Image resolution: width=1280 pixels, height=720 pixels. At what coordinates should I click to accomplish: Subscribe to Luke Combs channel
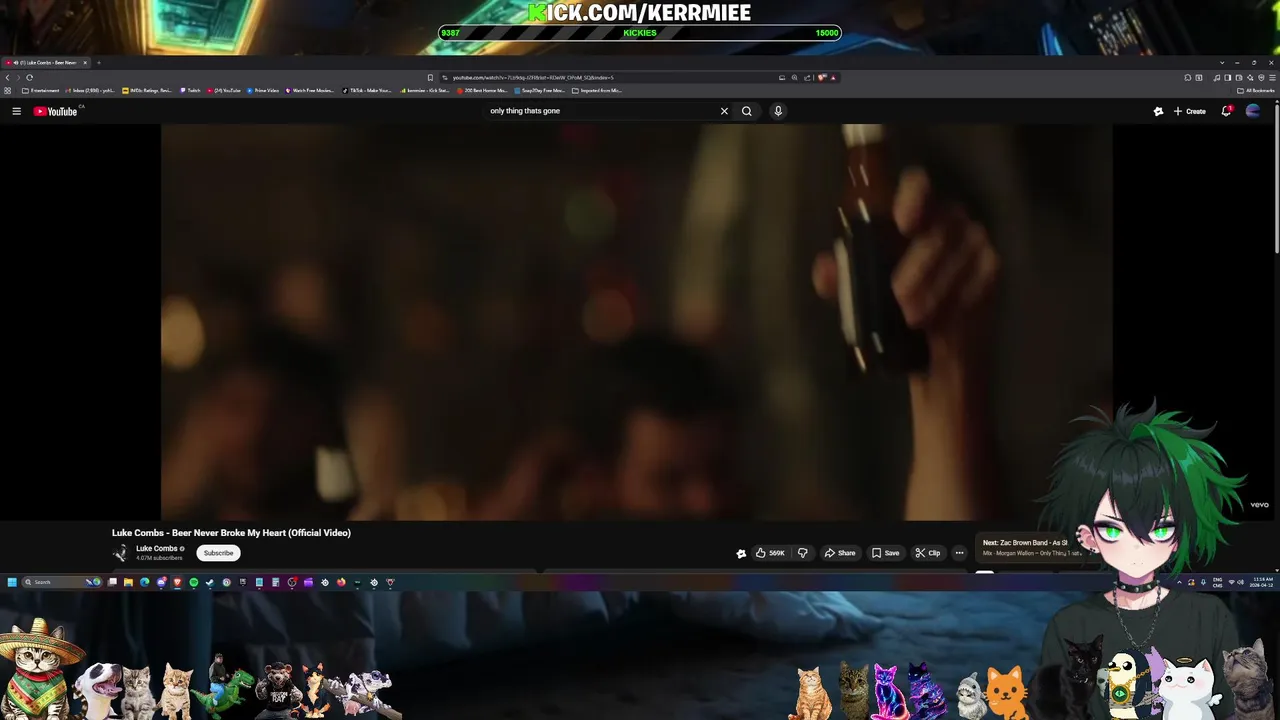click(x=218, y=553)
